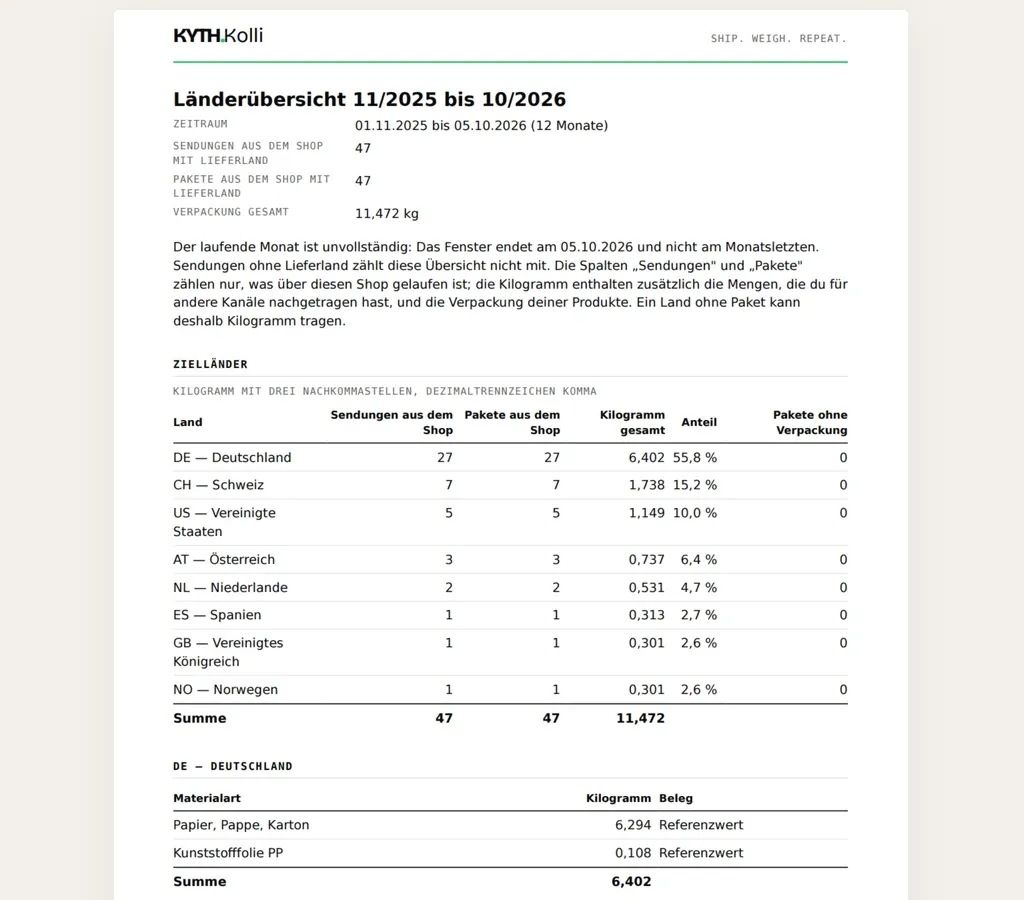
Task: Click the kilogram value '6,294'
Action: (x=633, y=825)
